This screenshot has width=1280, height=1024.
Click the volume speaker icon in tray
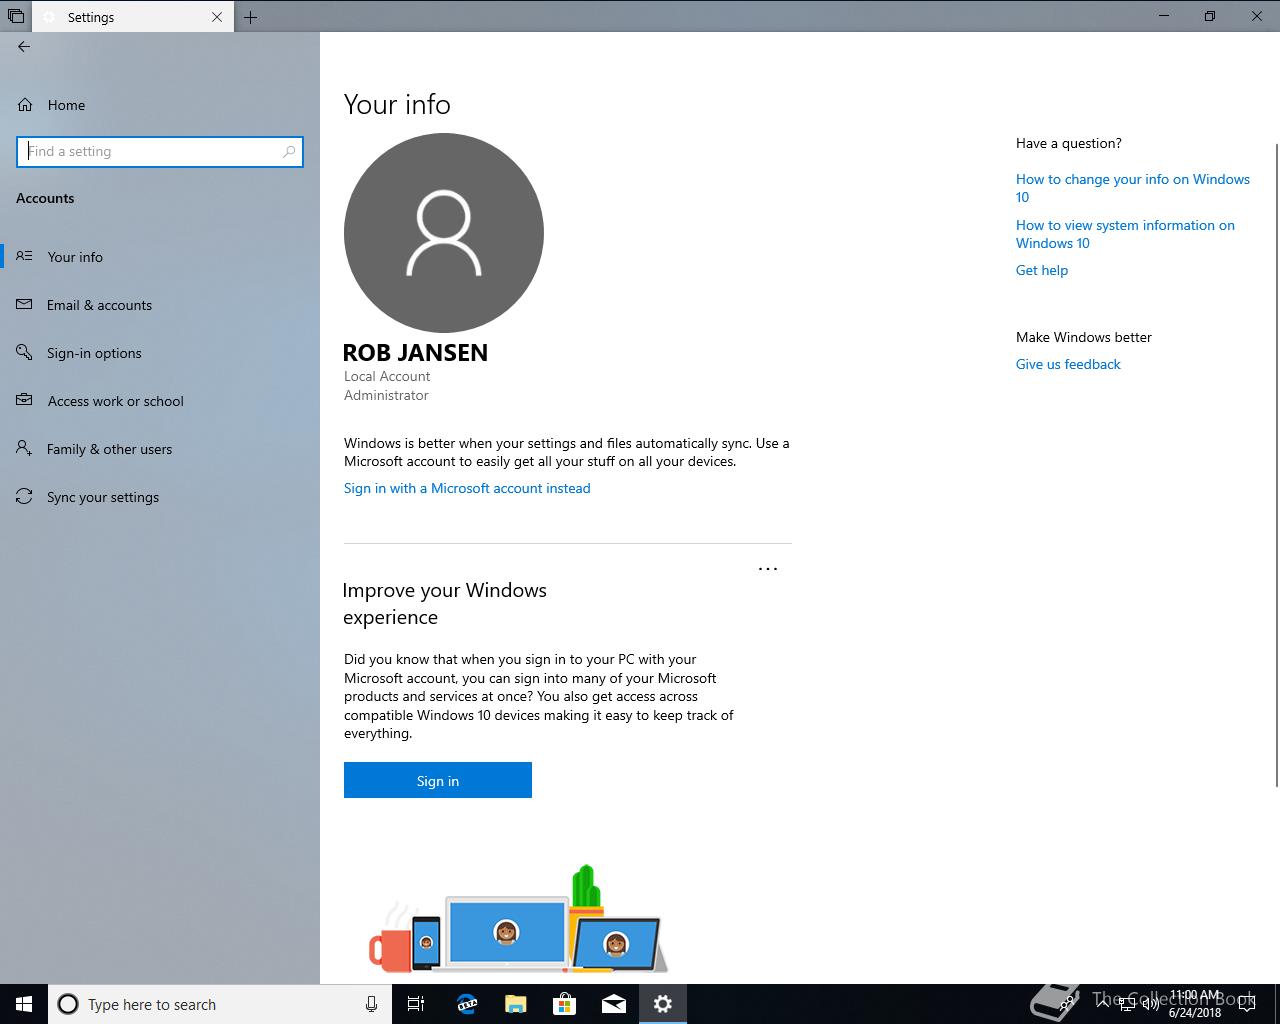pyautogui.click(x=1150, y=1004)
